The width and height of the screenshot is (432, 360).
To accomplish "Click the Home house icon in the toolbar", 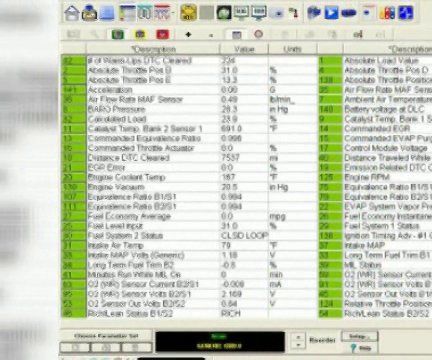I will click(x=72, y=13).
